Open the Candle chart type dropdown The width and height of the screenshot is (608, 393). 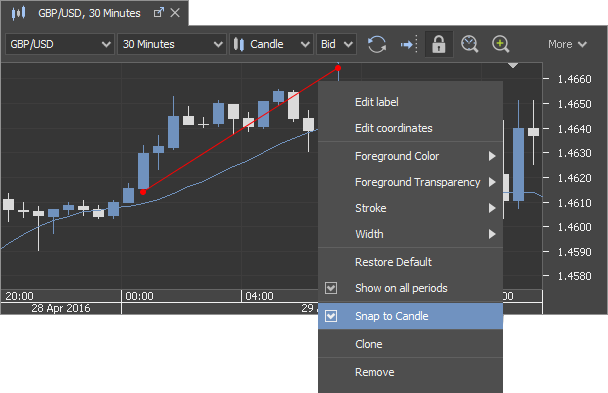[x=271, y=44]
